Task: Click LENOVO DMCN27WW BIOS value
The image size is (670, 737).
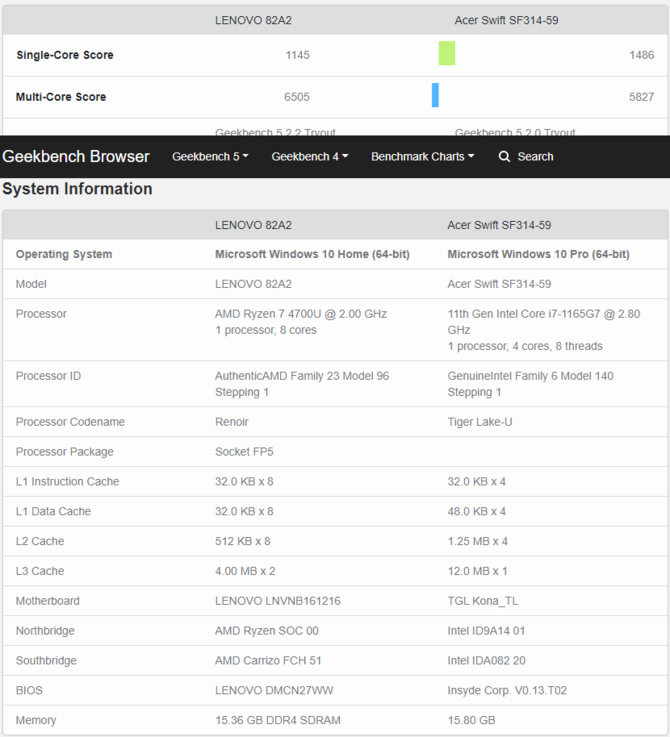Action: click(x=274, y=690)
